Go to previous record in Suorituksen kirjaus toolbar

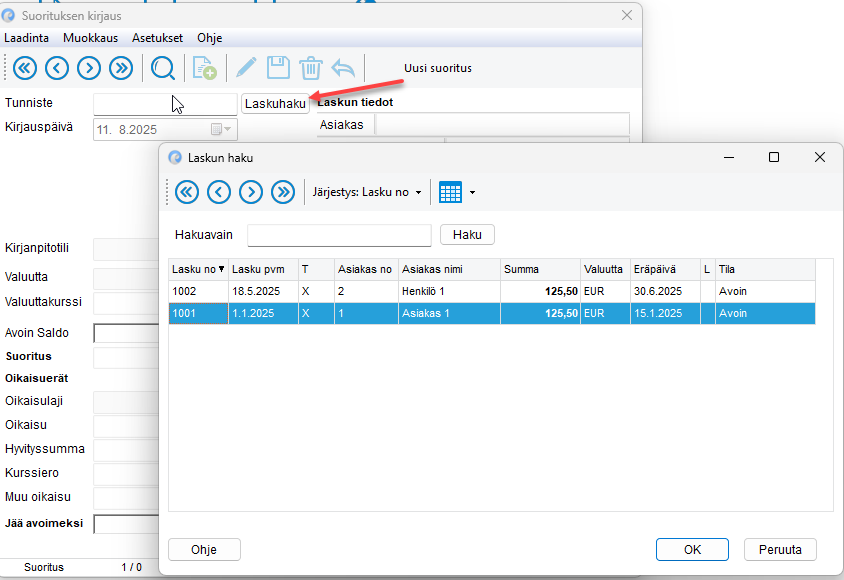pos(57,68)
